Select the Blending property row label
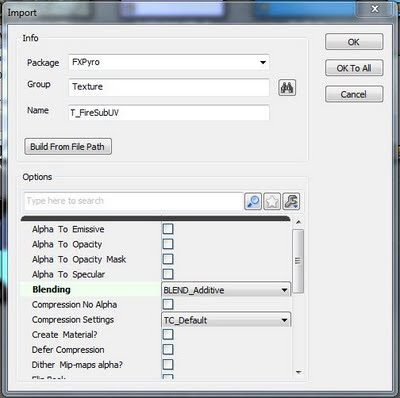The width and height of the screenshot is (400, 398). point(51,289)
